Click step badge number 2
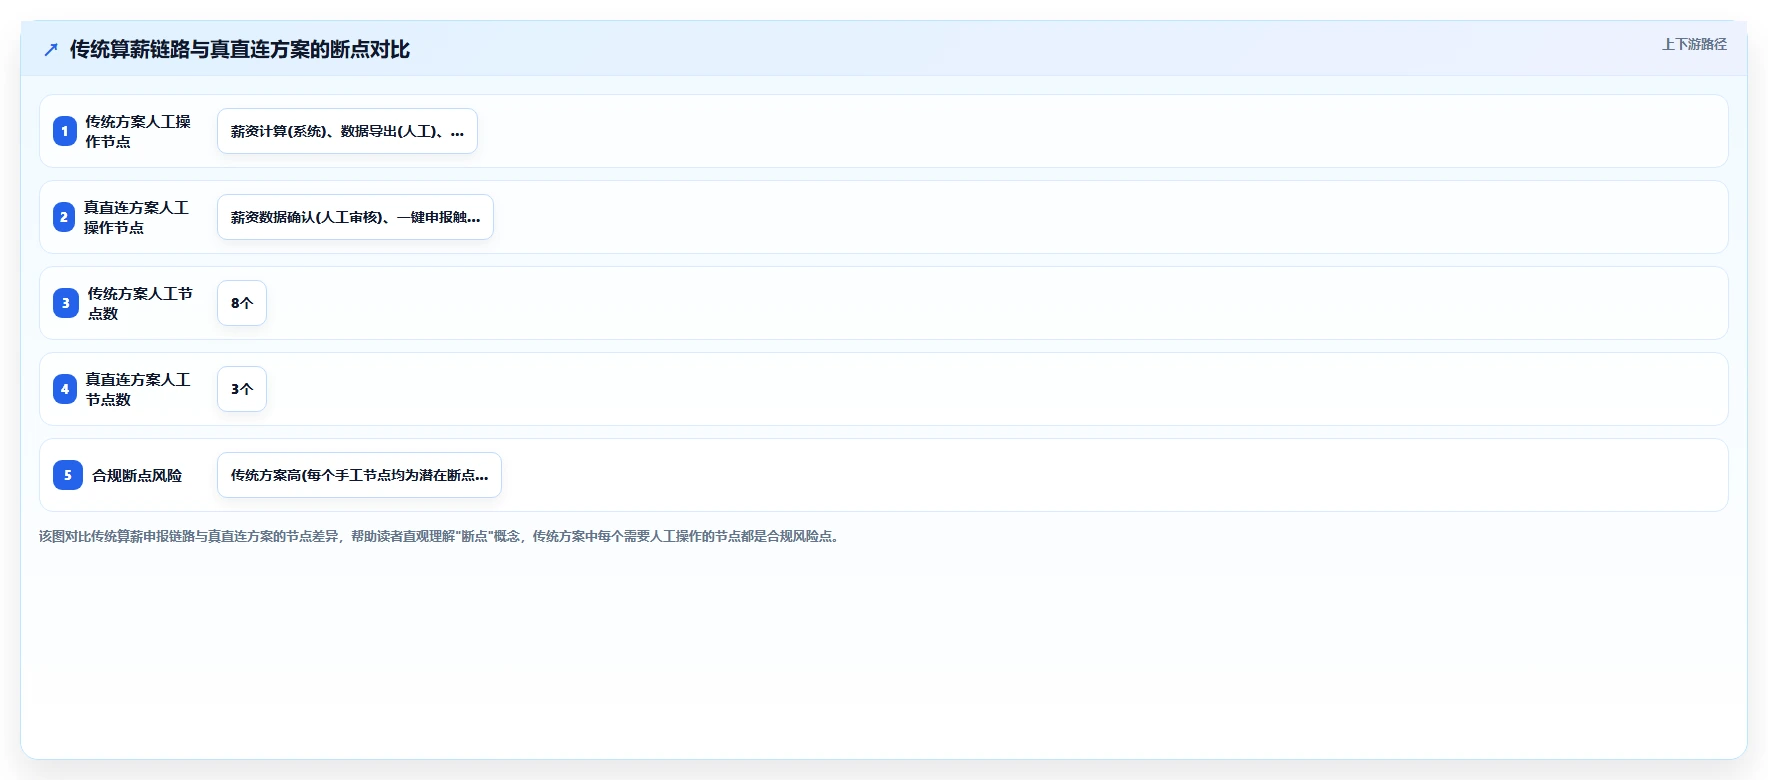The height and width of the screenshot is (780, 1768). coord(64,217)
